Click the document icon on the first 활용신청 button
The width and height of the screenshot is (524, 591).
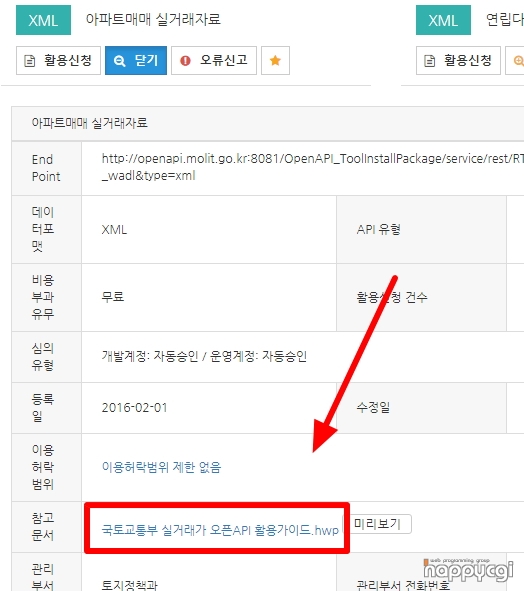(29, 61)
